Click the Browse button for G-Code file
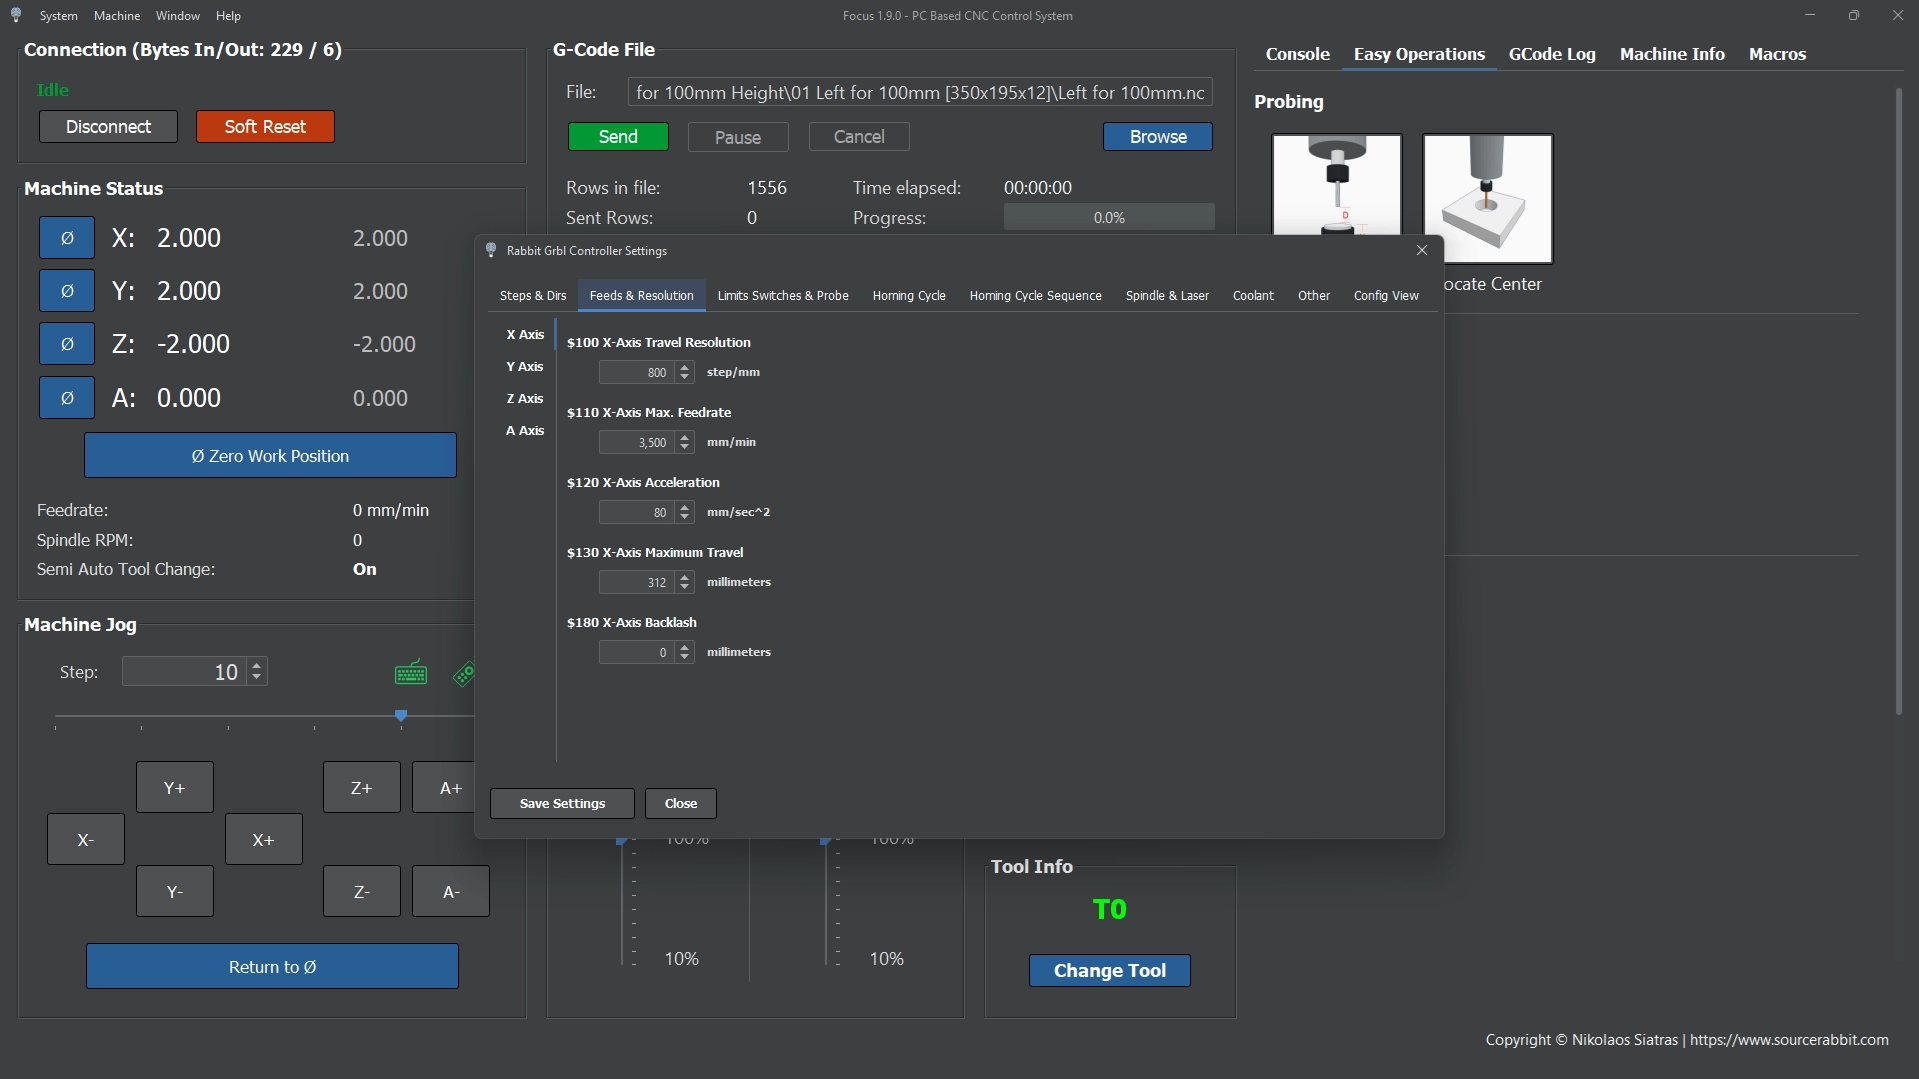The width and height of the screenshot is (1919, 1079). pyautogui.click(x=1157, y=137)
